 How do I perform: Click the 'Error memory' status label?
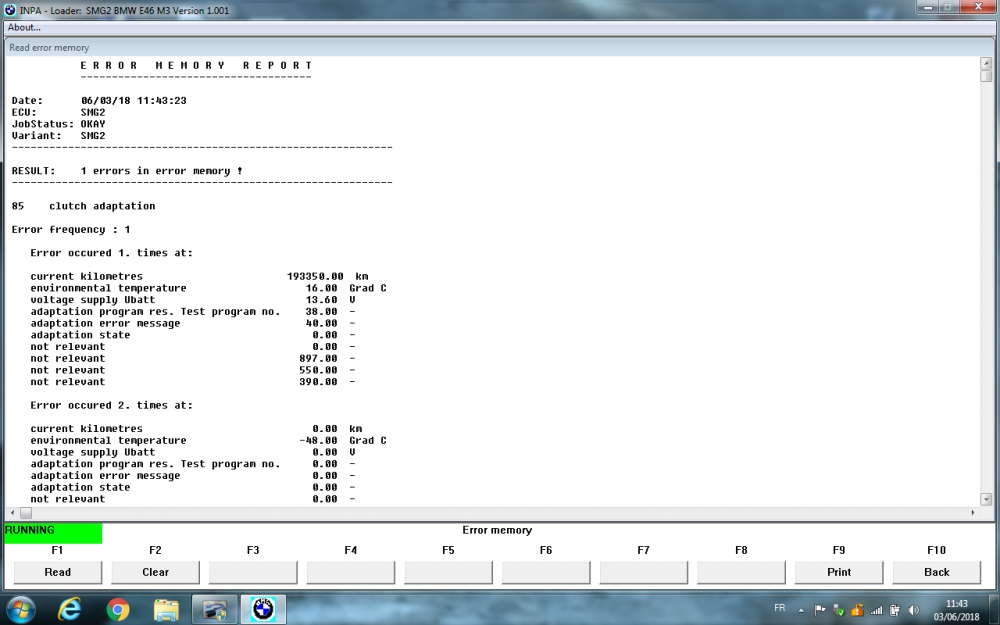pos(497,530)
